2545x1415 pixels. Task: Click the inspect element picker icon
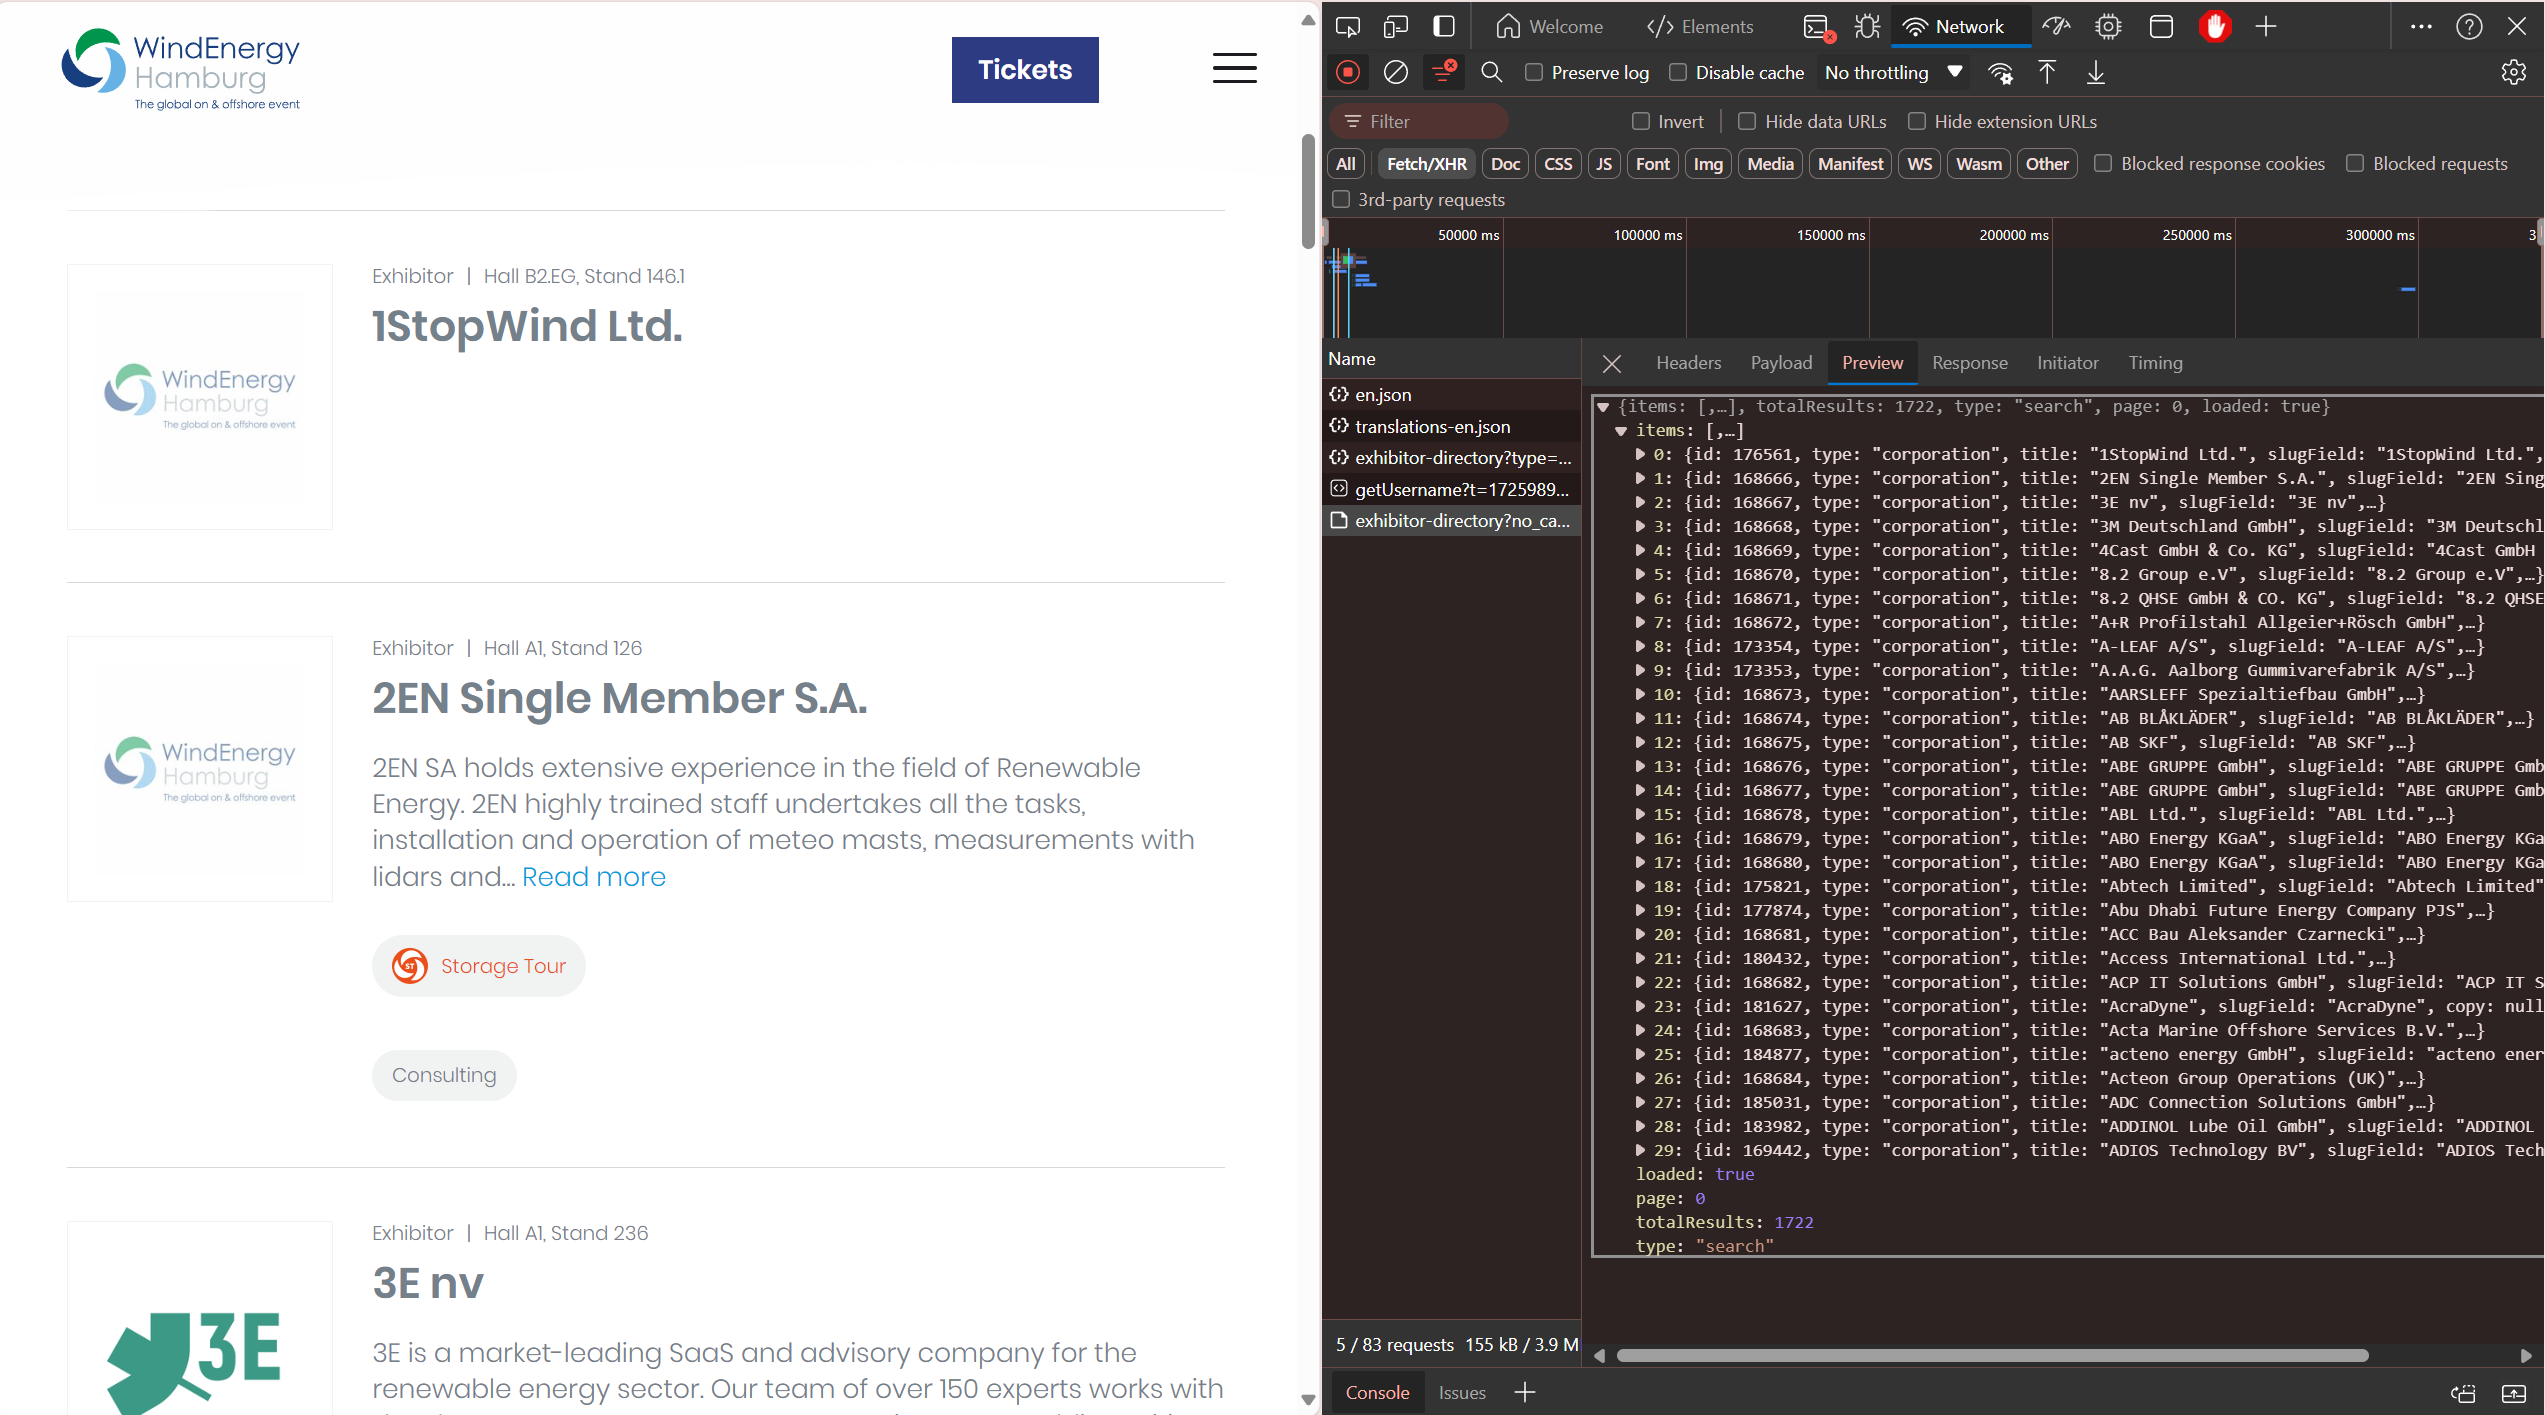(x=1347, y=27)
